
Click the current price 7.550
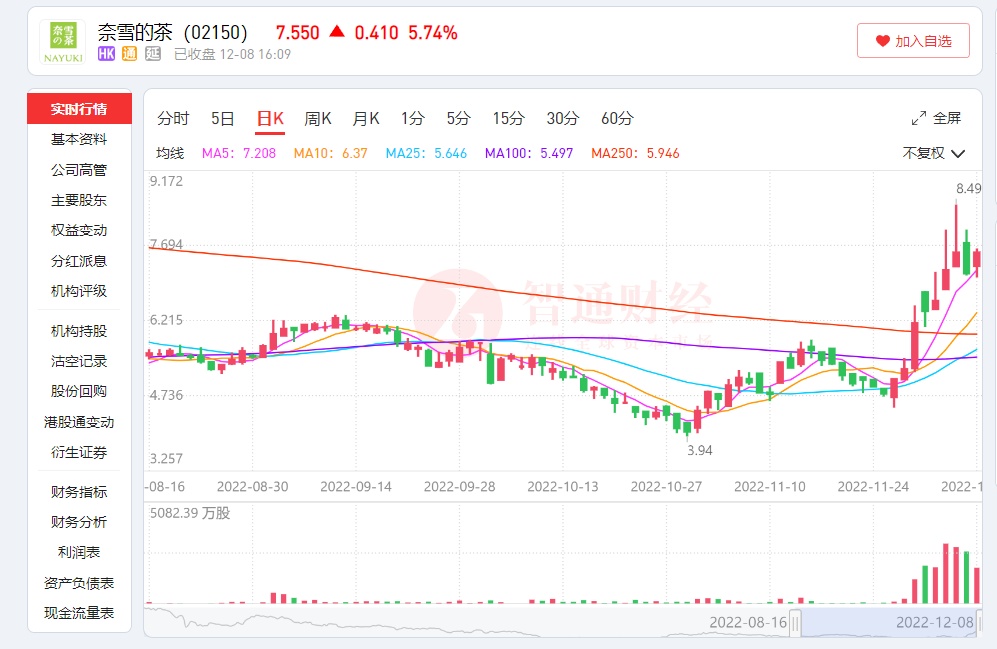click(x=298, y=32)
